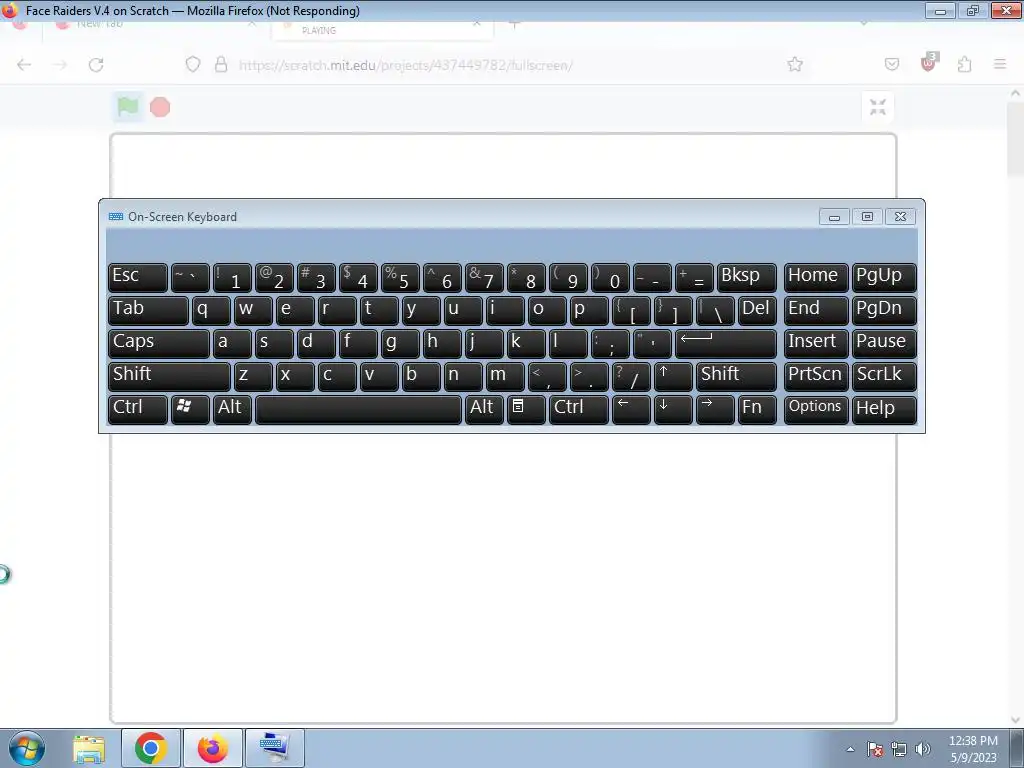Click the Windows logo key on On-Screen Keyboard

click(x=190, y=409)
